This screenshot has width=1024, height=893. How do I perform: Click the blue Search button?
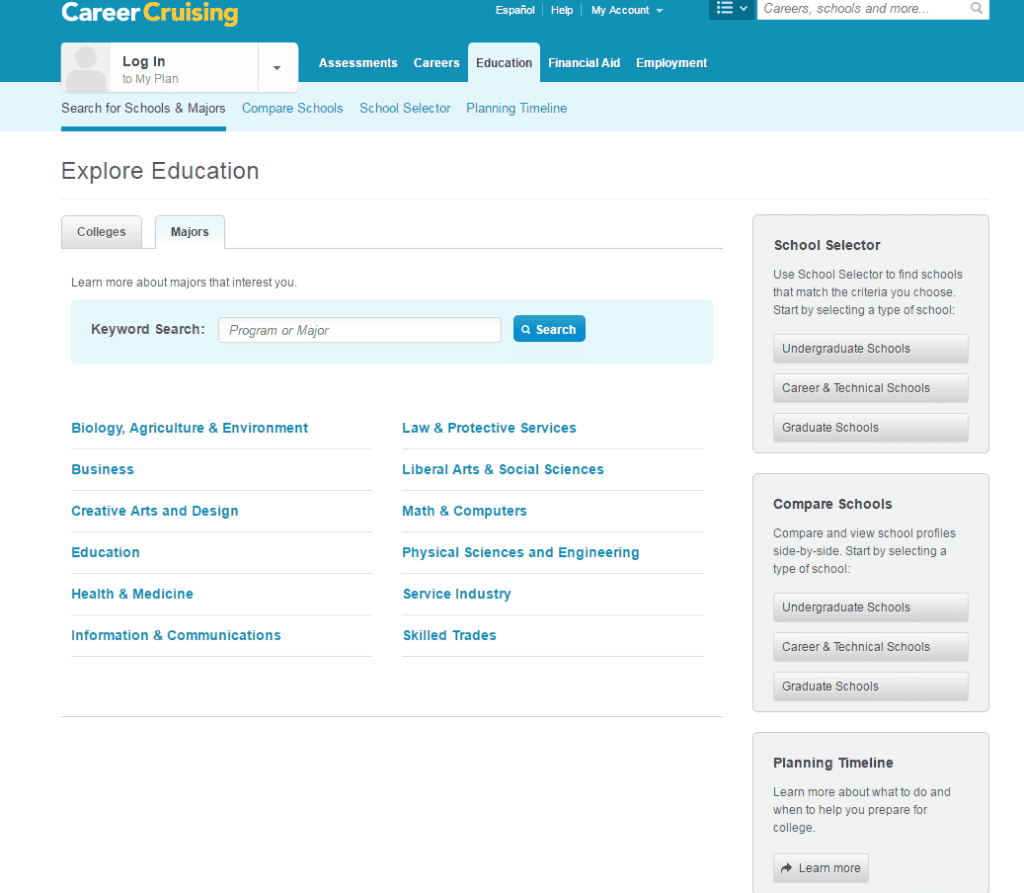(x=549, y=329)
